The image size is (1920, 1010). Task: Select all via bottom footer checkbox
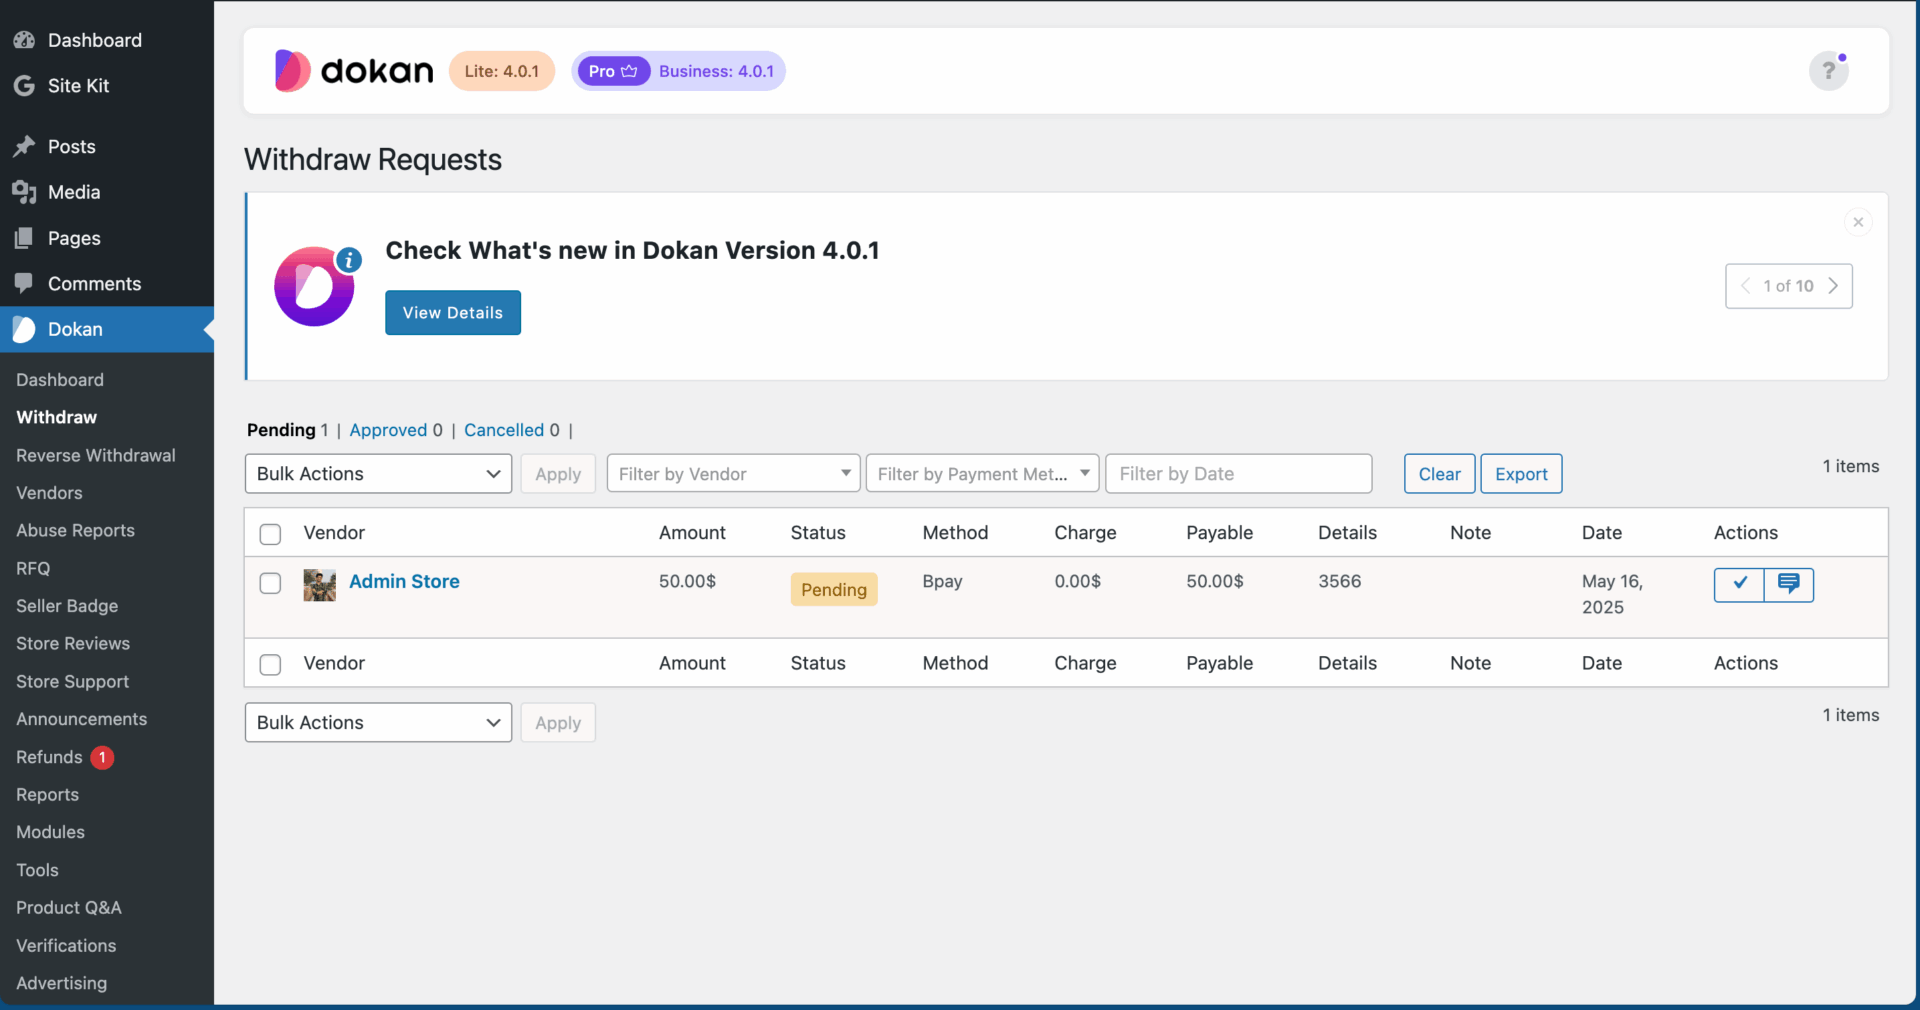point(270,664)
